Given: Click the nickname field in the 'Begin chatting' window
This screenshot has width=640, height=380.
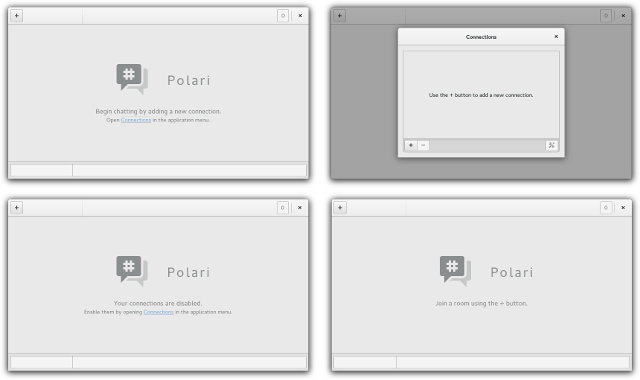Looking at the screenshot, I should click(41, 170).
